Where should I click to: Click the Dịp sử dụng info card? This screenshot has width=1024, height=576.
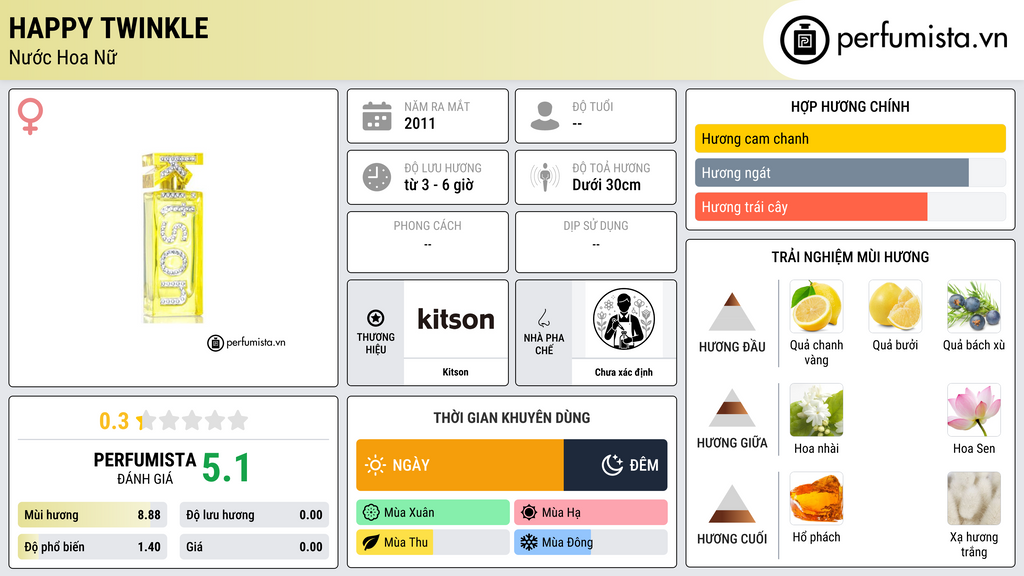click(x=596, y=242)
